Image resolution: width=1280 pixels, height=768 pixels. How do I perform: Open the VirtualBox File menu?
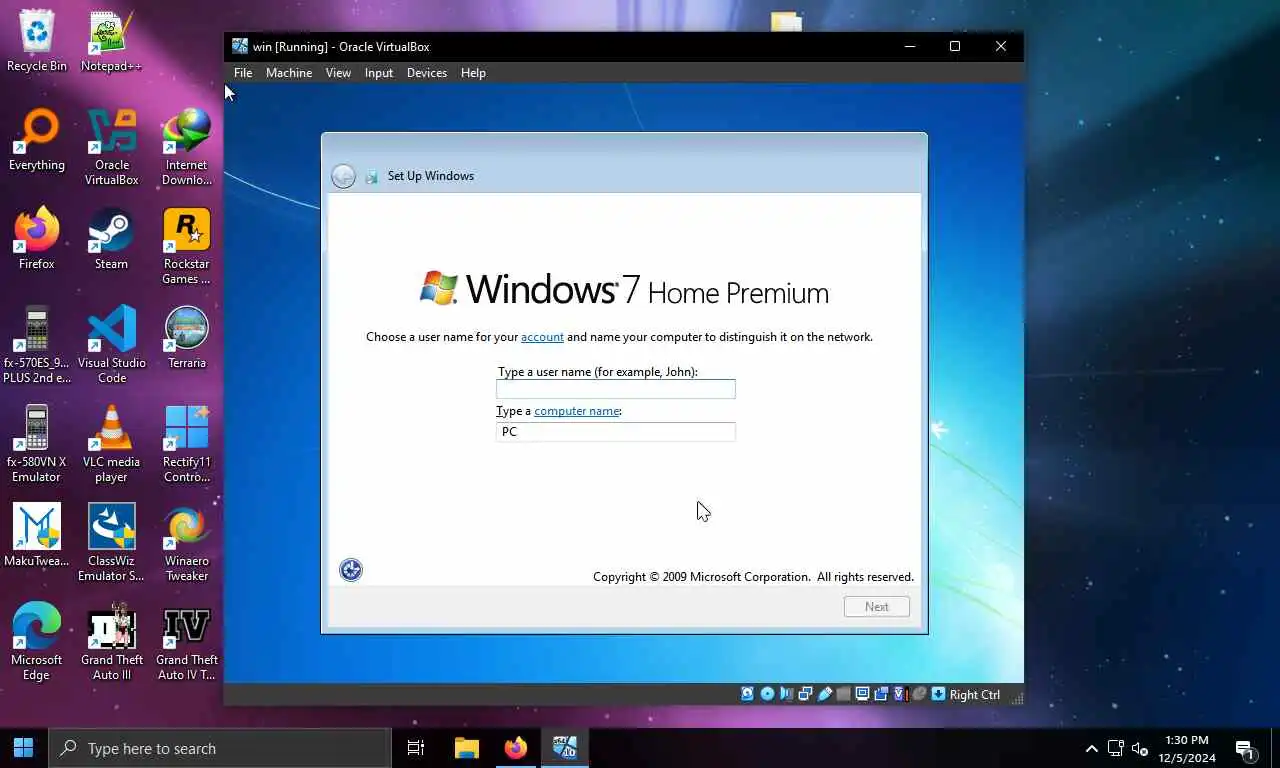click(x=243, y=73)
